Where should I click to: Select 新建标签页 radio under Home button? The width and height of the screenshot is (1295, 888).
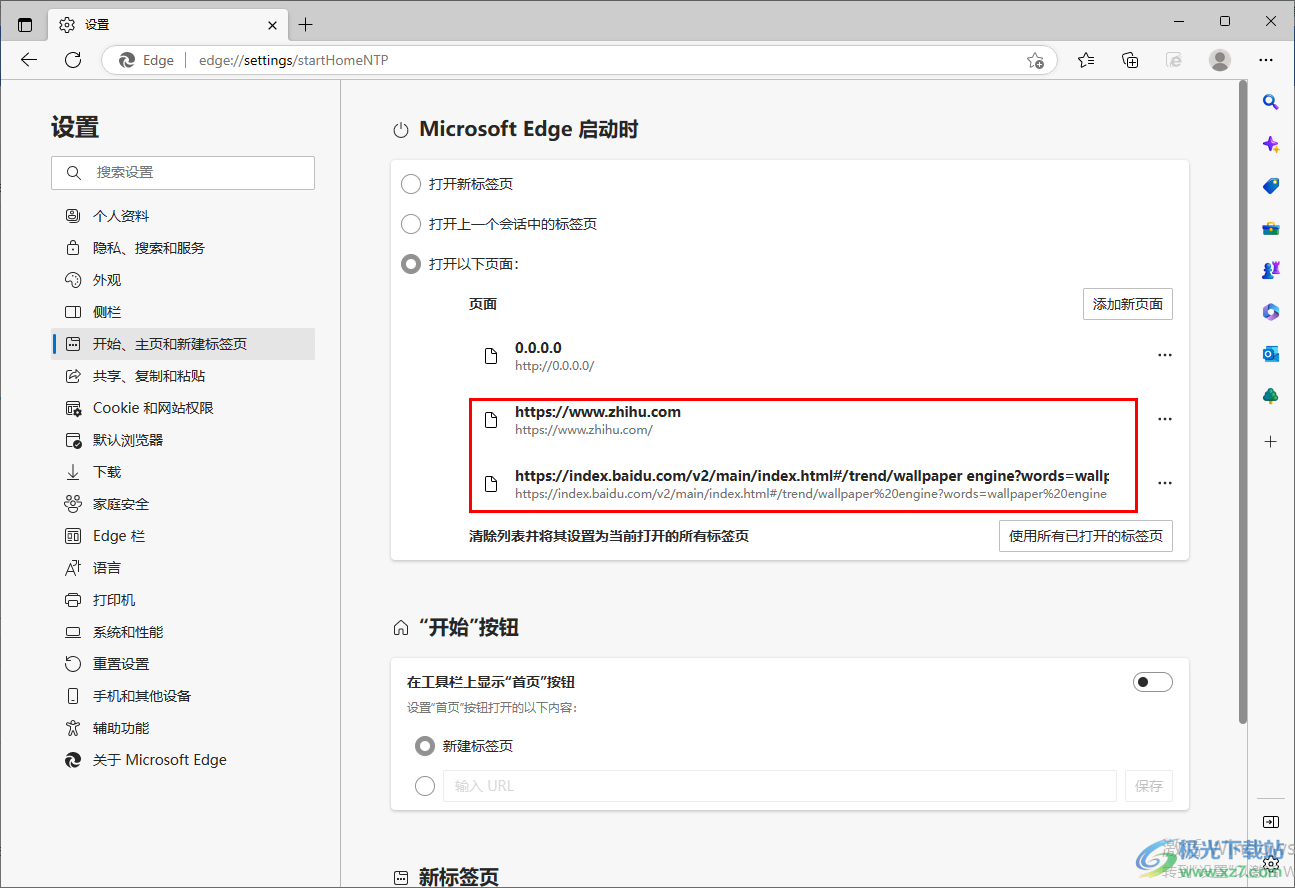(x=424, y=746)
